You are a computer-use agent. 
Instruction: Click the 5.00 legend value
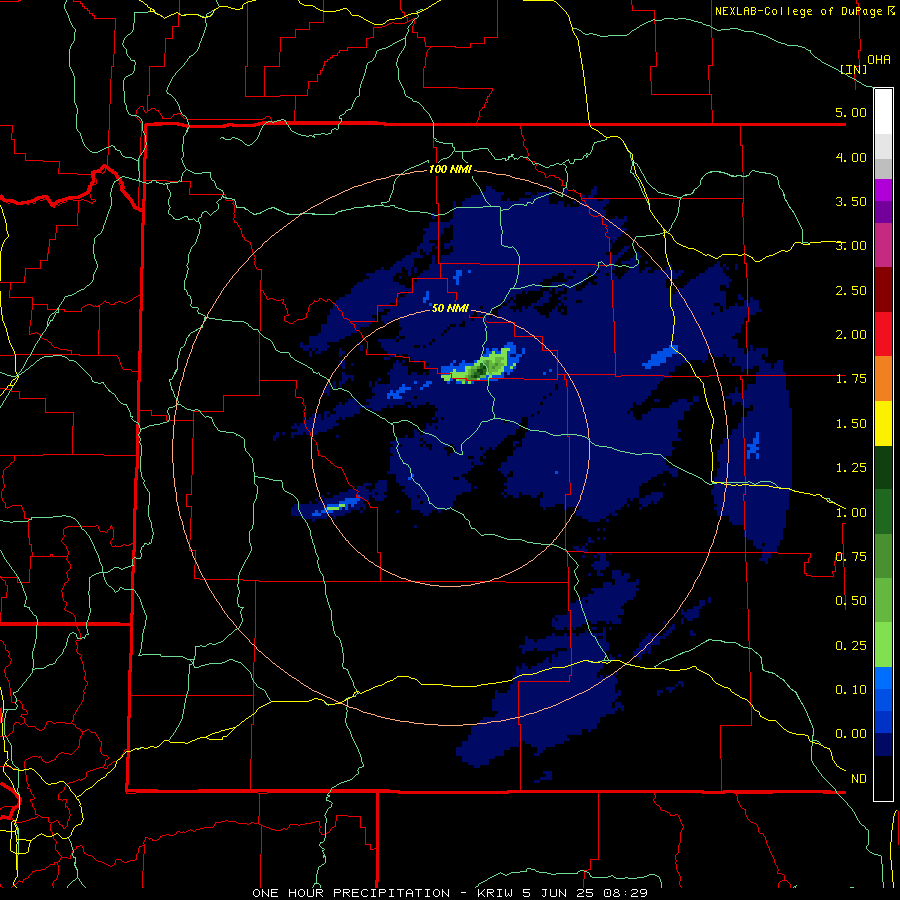tap(851, 112)
